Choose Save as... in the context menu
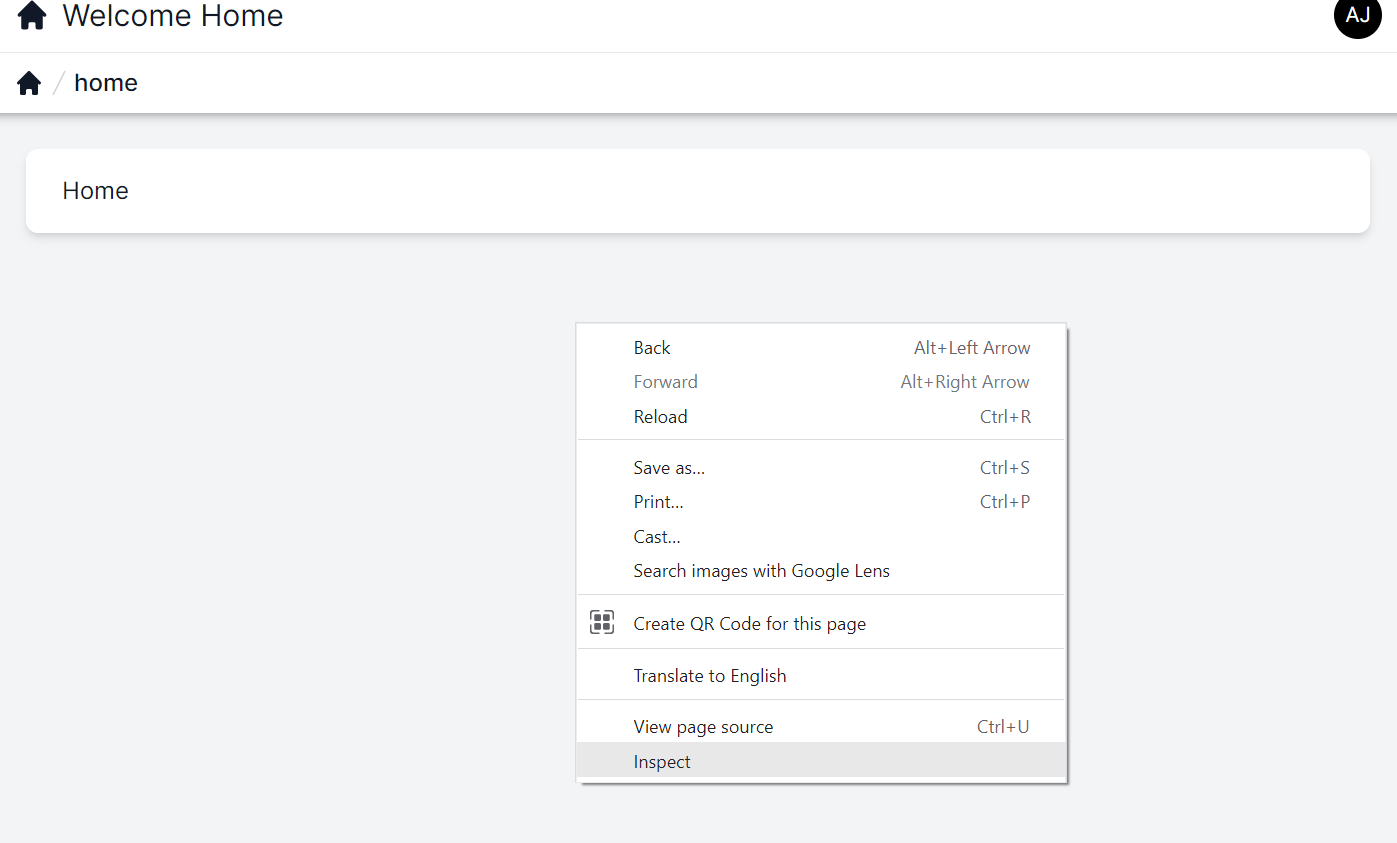Screen dimensions: 1397x843 click(669, 468)
